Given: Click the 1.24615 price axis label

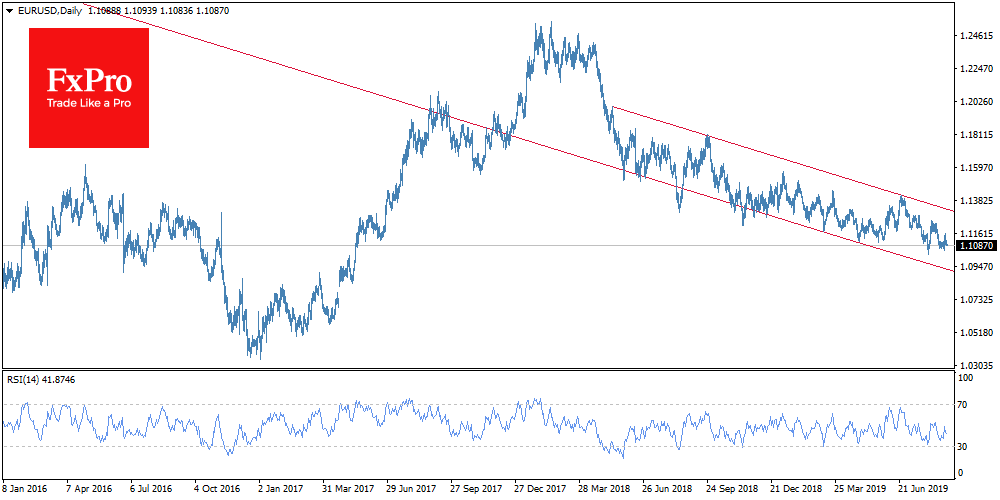Looking at the screenshot, I should point(973,35).
